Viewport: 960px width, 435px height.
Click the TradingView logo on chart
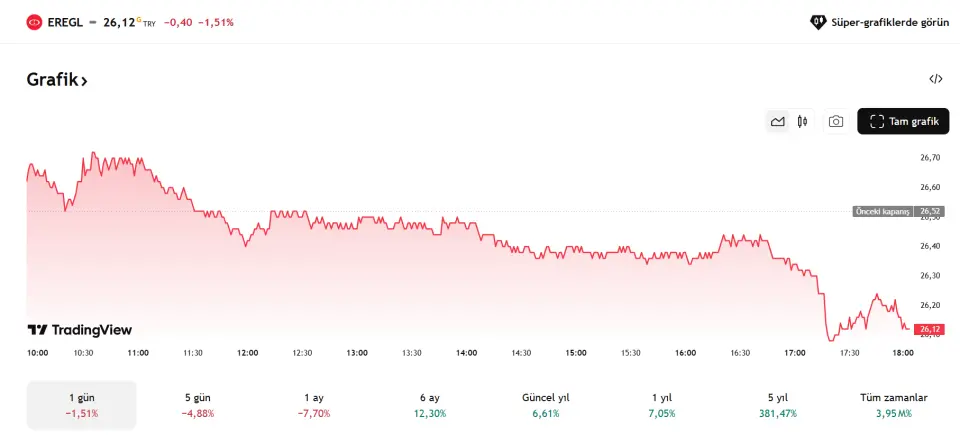point(80,330)
